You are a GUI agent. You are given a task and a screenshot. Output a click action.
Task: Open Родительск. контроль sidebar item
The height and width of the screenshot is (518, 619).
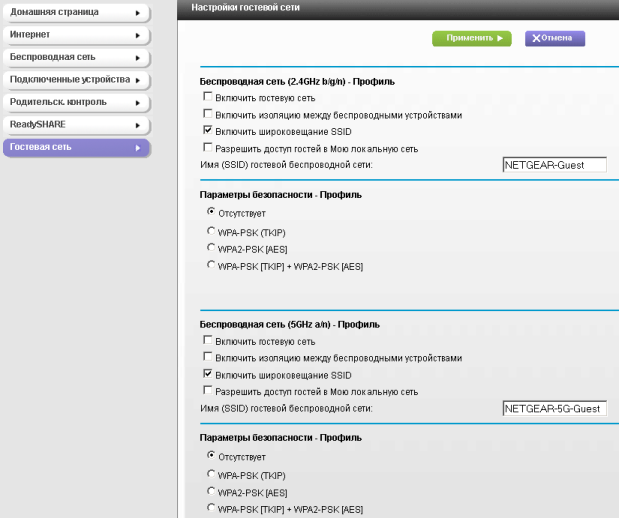[76, 103]
